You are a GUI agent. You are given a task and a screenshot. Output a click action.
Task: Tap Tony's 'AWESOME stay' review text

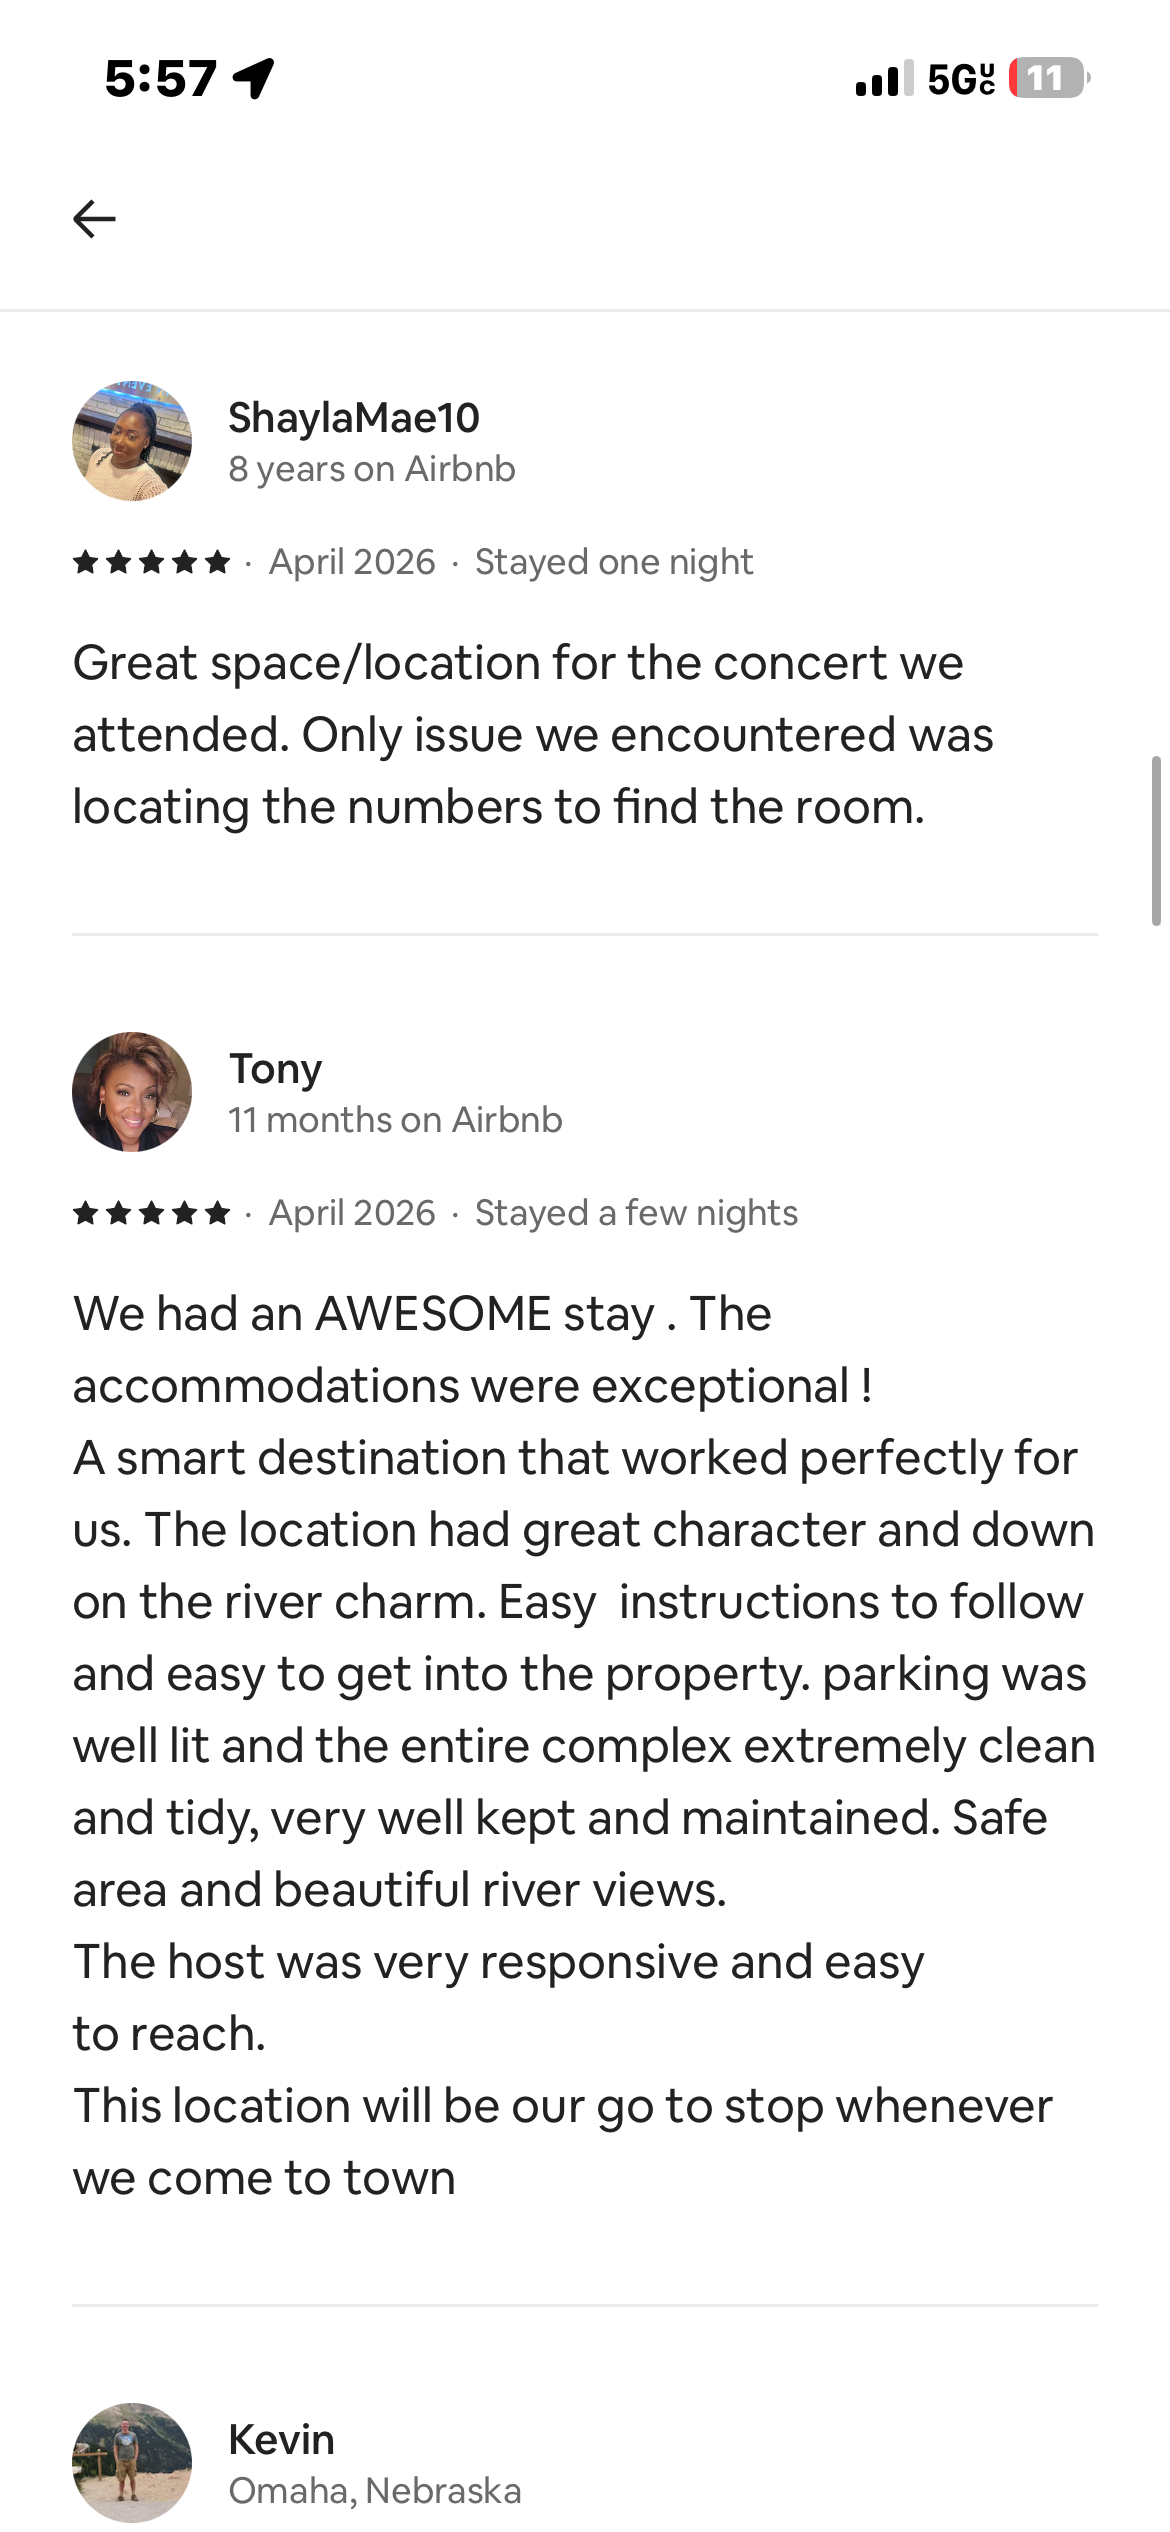point(584,1746)
